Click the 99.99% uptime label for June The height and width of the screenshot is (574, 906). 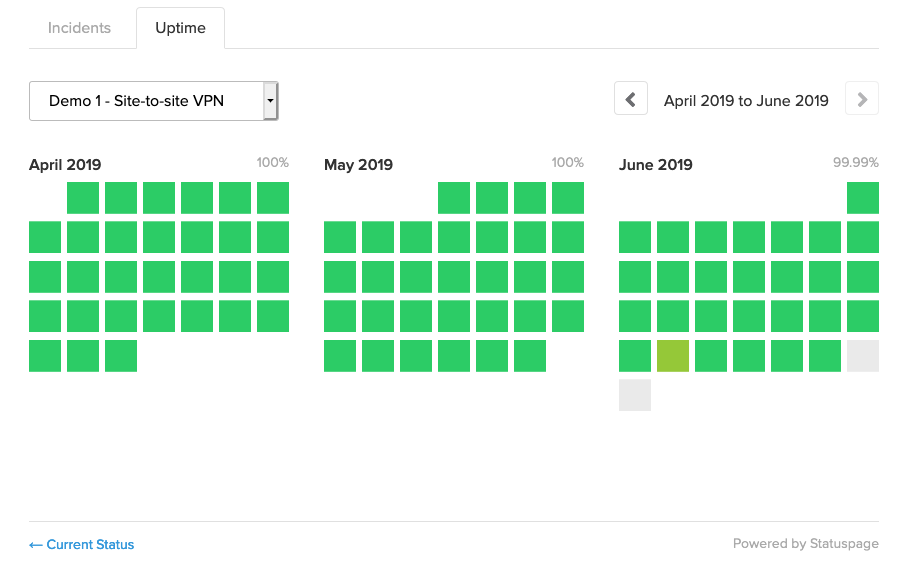(855, 162)
